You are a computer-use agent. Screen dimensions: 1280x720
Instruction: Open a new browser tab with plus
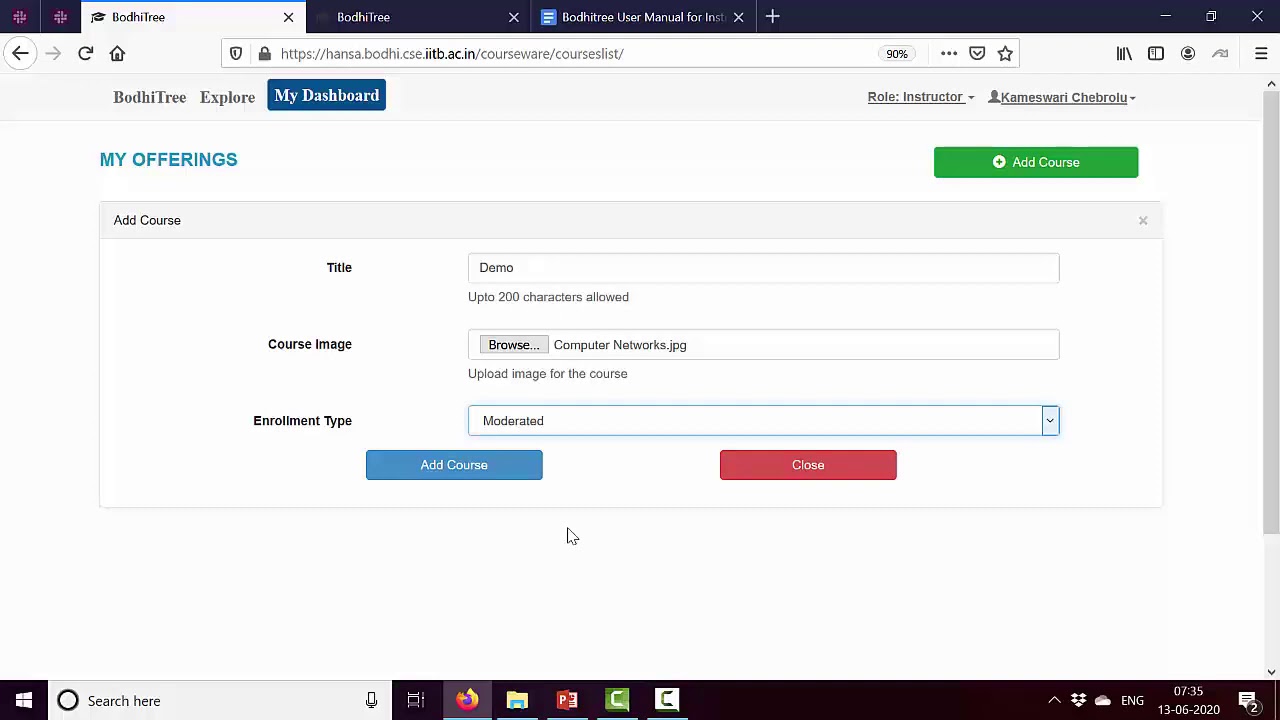[772, 17]
